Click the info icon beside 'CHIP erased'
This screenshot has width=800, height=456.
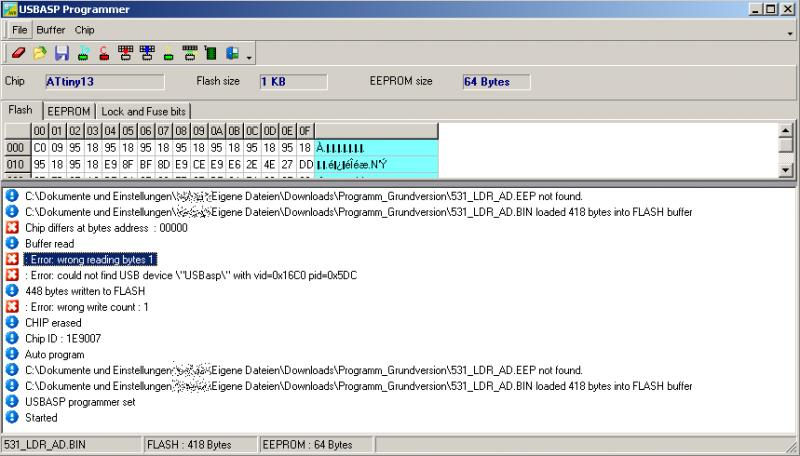coord(12,322)
